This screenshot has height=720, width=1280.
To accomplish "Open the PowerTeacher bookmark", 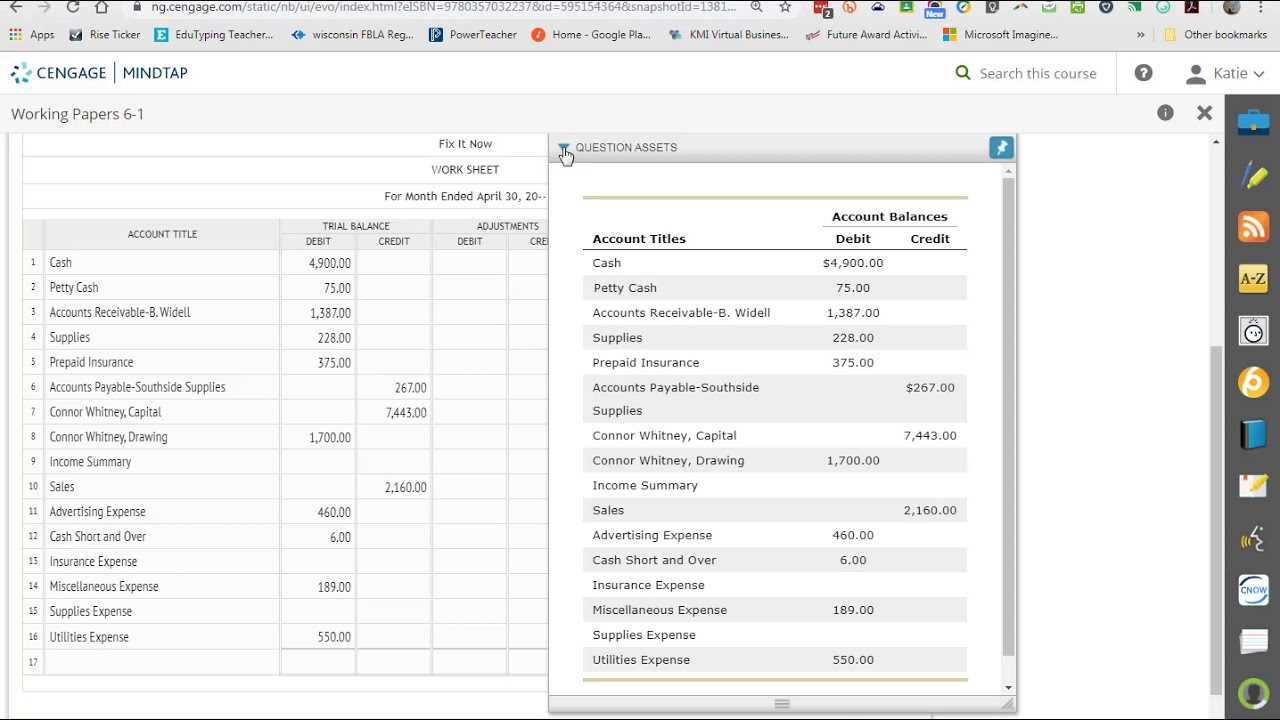I will (x=473, y=34).
